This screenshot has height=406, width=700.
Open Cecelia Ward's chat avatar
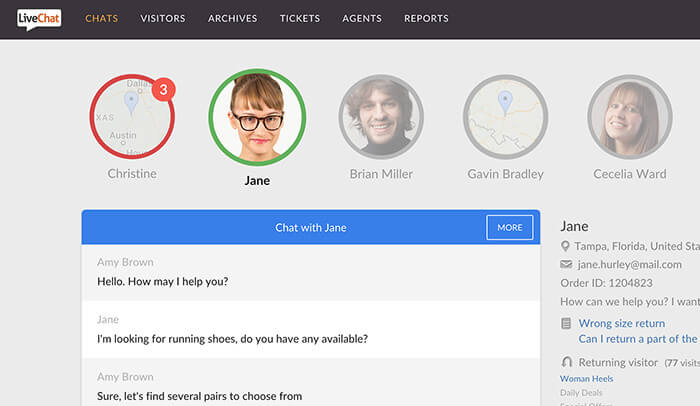(x=630, y=117)
